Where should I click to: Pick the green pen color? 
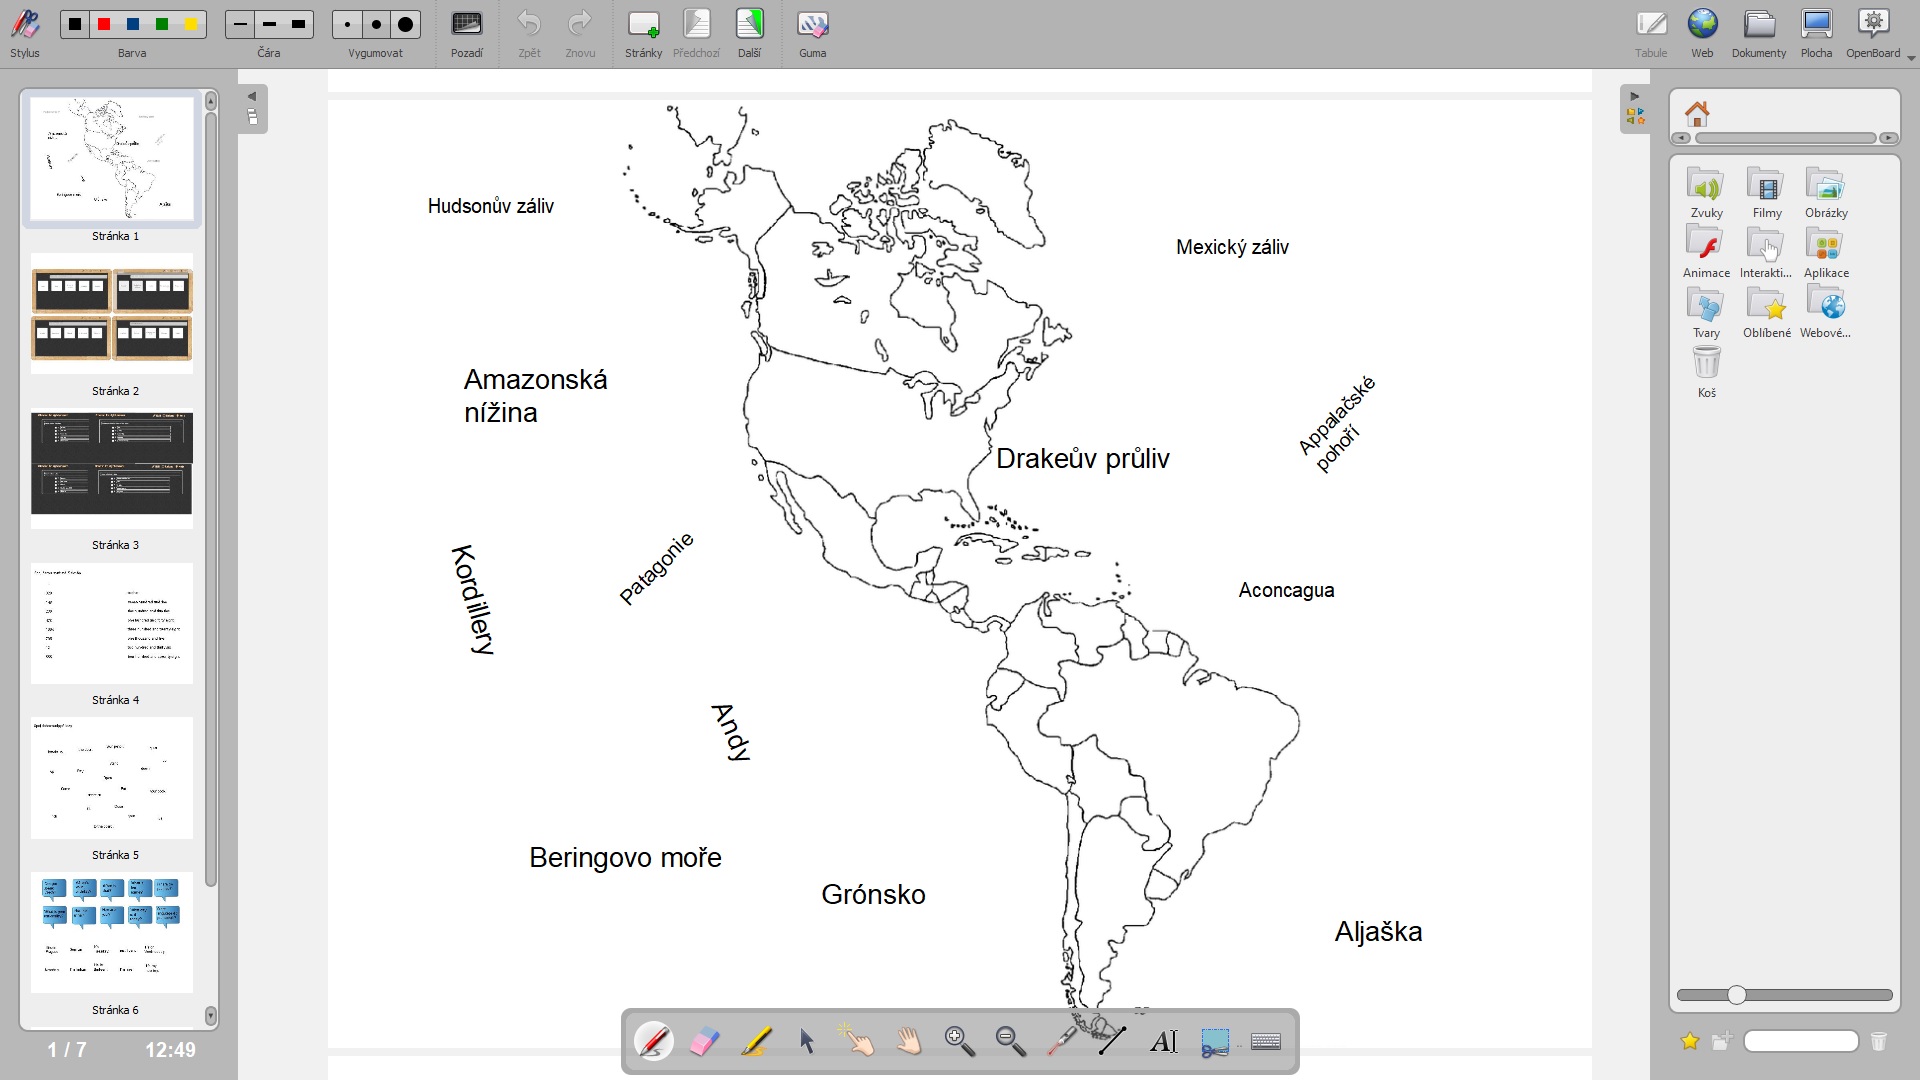[x=162, y=24]
